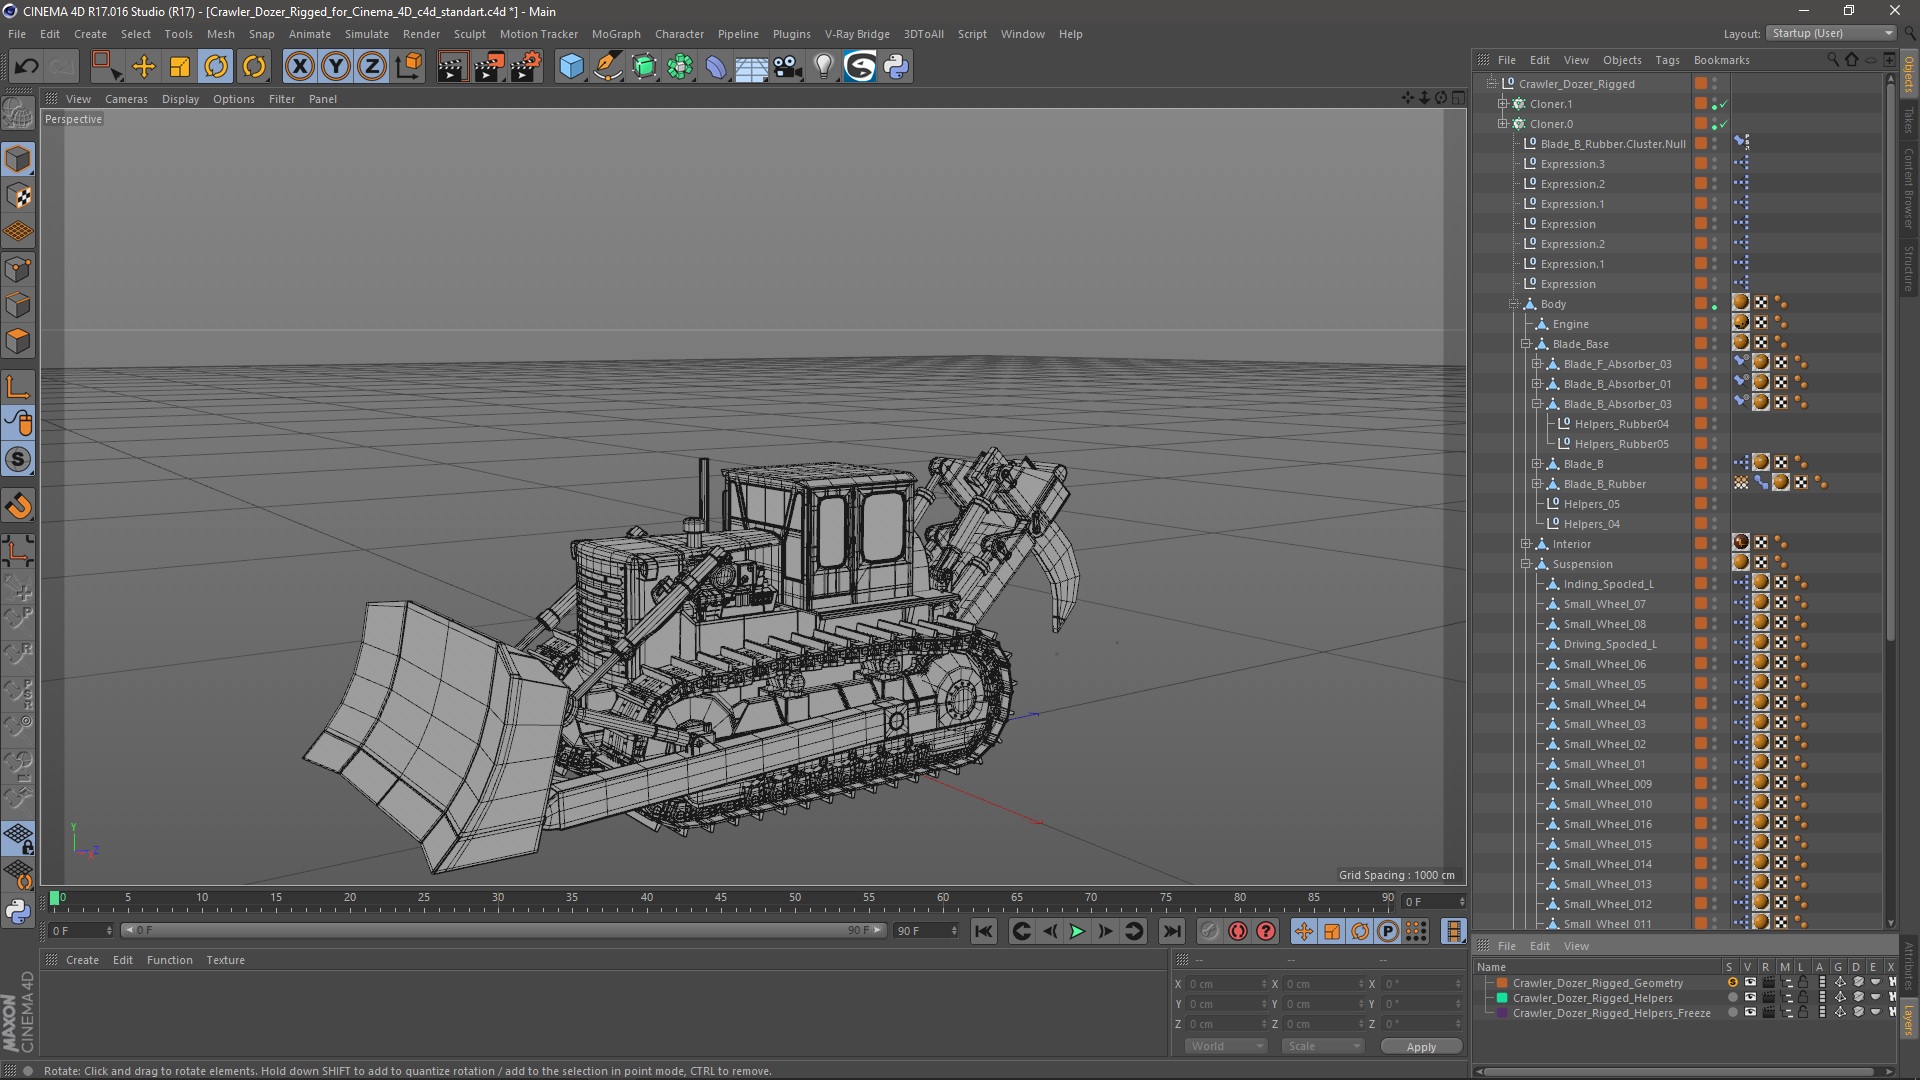Click the Live Selection tool icon
Viewport: 1920px width, 1080px height.
[106, 67]
